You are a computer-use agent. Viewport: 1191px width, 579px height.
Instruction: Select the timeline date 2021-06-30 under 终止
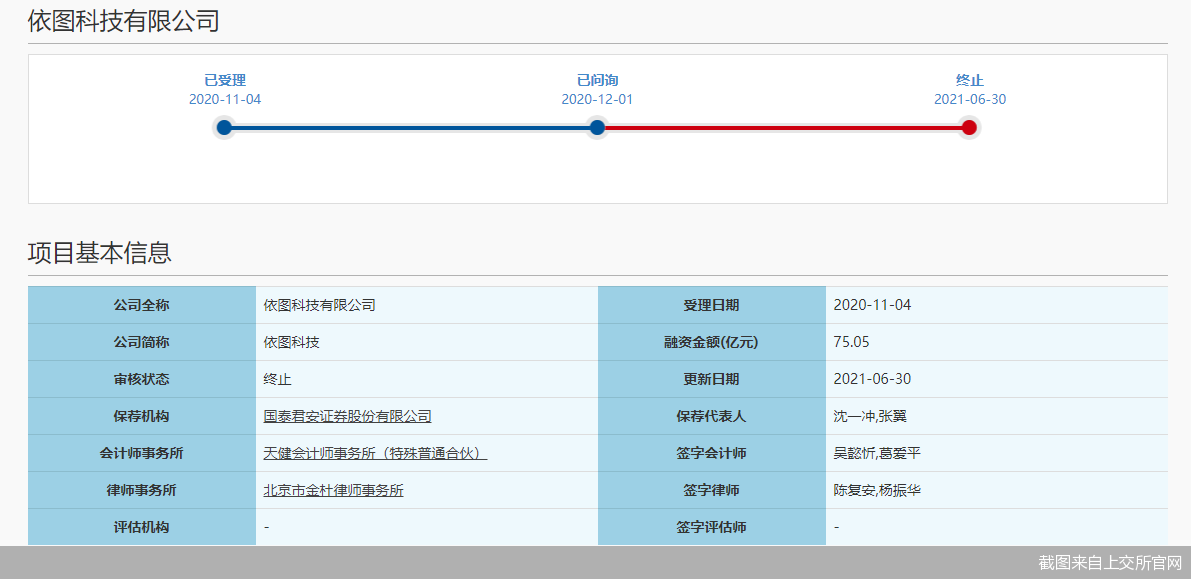[x=970, y=100]
